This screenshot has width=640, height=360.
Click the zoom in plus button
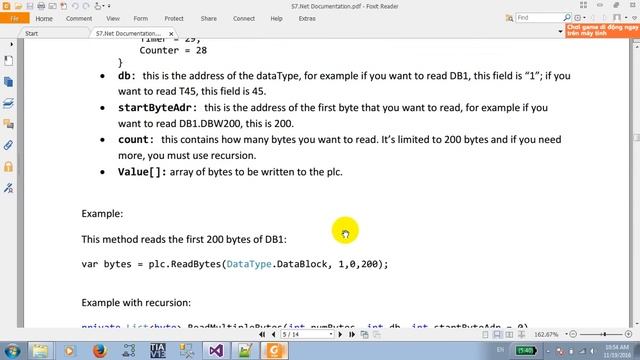(629, 334)
